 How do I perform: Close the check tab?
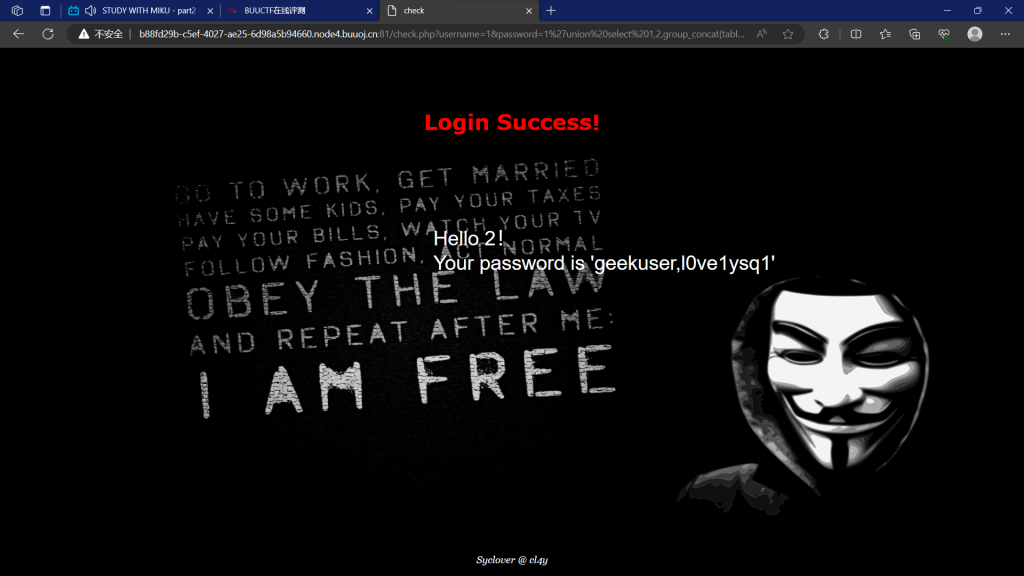click(529, 10)
